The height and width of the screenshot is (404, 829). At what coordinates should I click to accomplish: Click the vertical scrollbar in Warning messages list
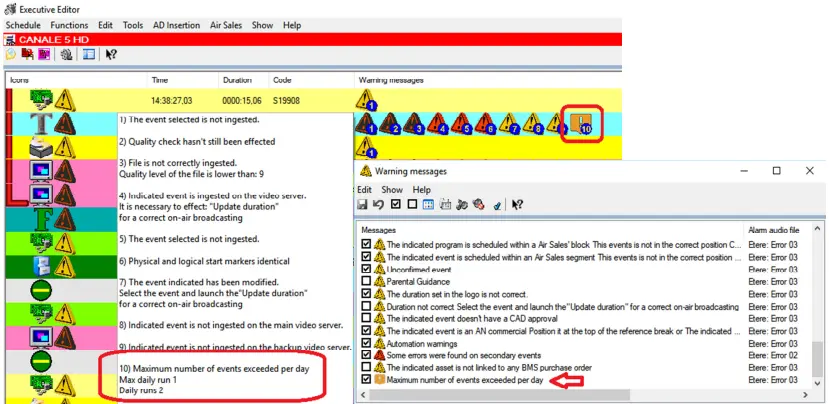(818, 300)
